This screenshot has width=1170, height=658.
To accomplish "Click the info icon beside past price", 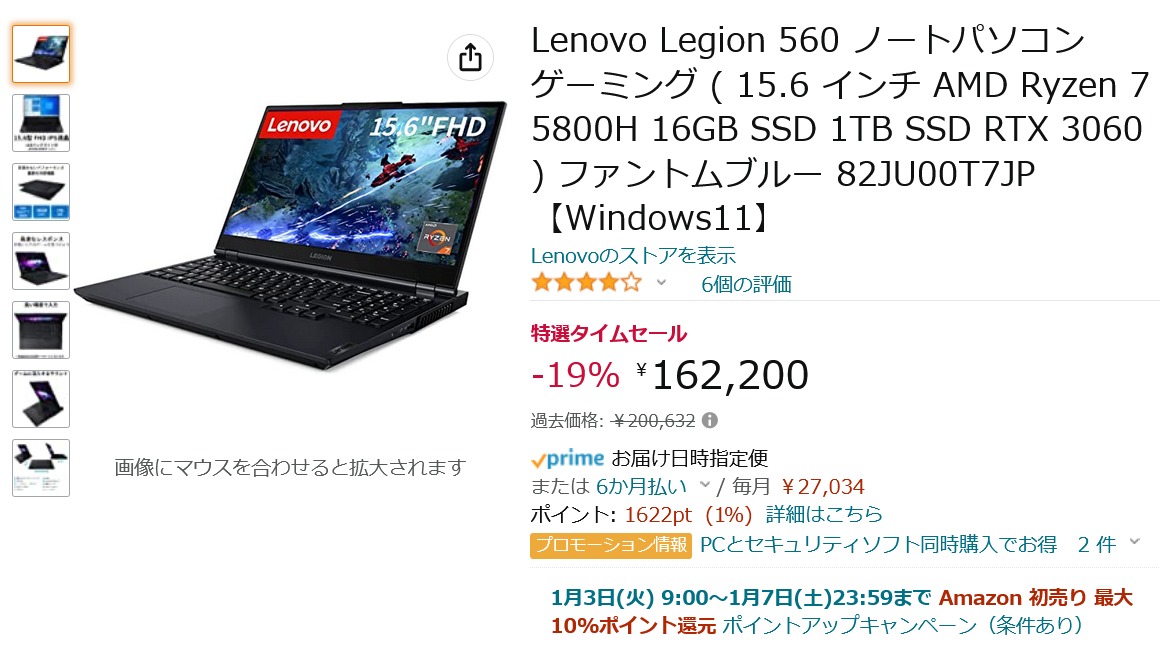I will (710, 421).
